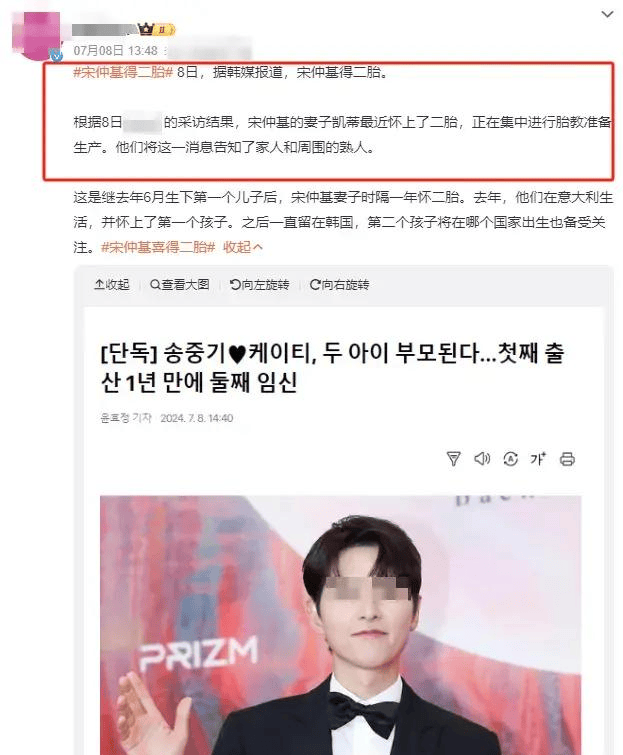Click the speaker read-aloud icon
Image resolution: width=623 pixels, height=755 pixels.
tap(482, 459)
